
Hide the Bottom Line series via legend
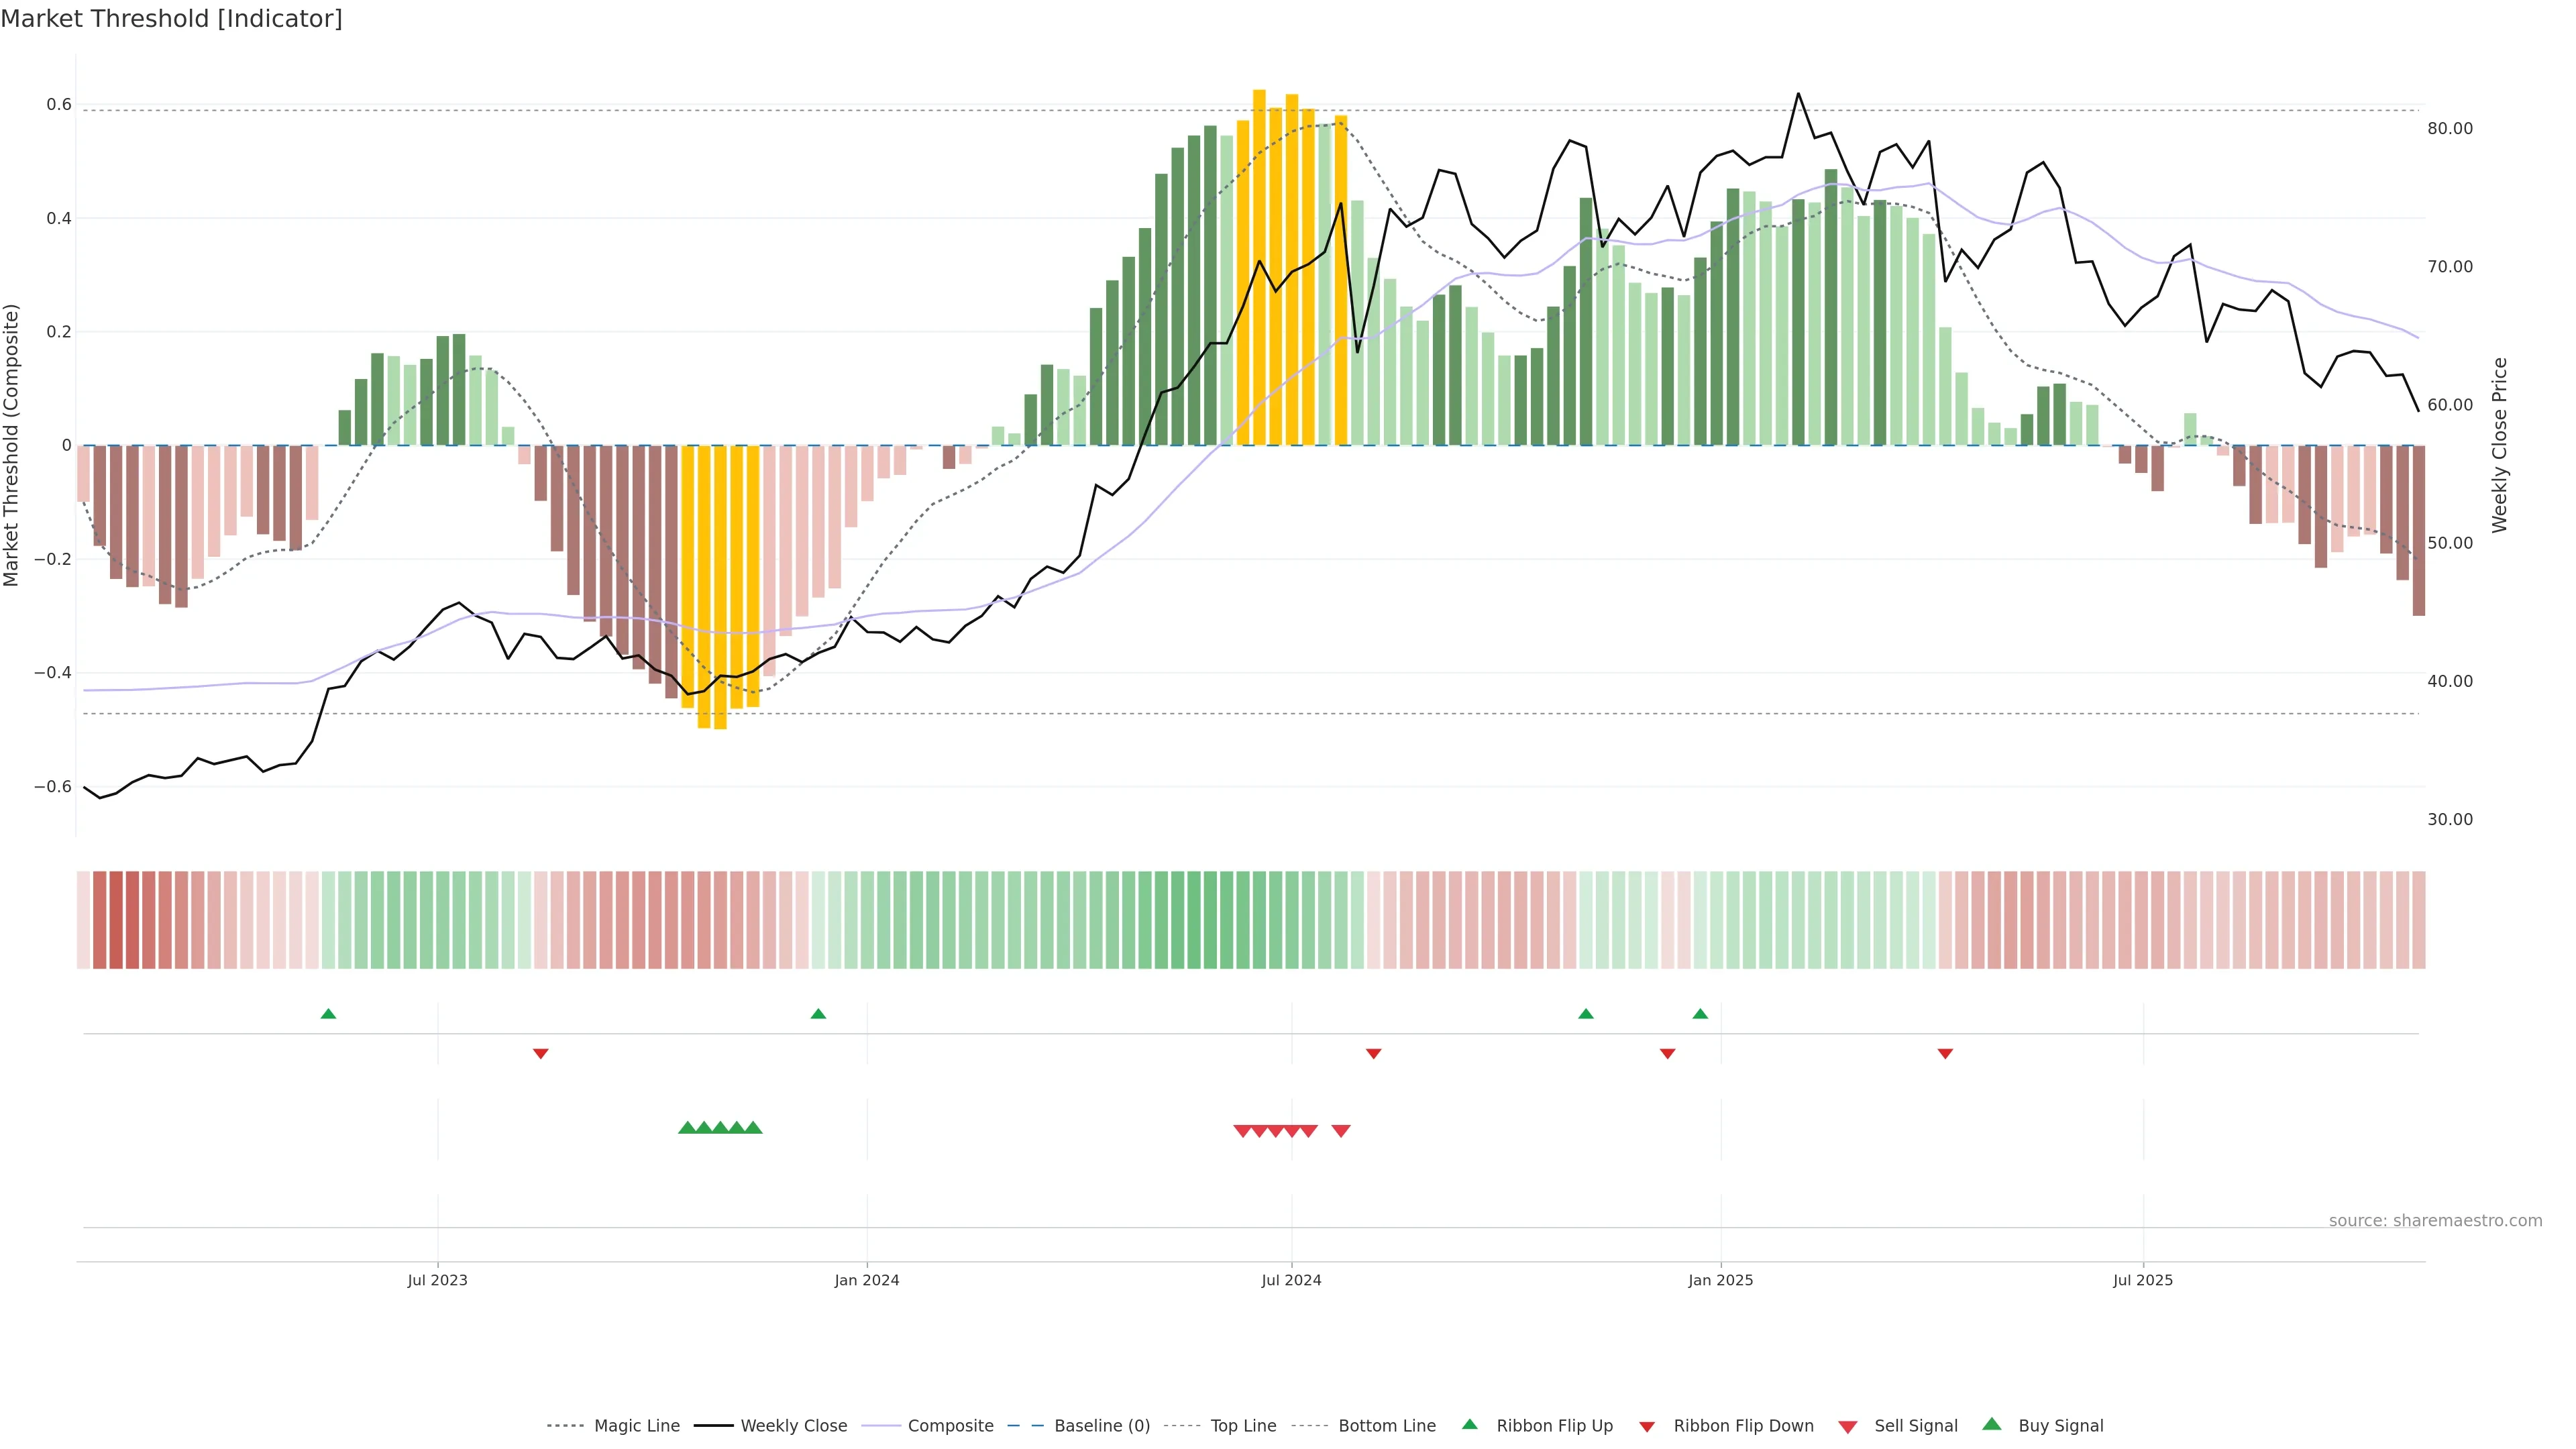[x=1386, y=1426]
